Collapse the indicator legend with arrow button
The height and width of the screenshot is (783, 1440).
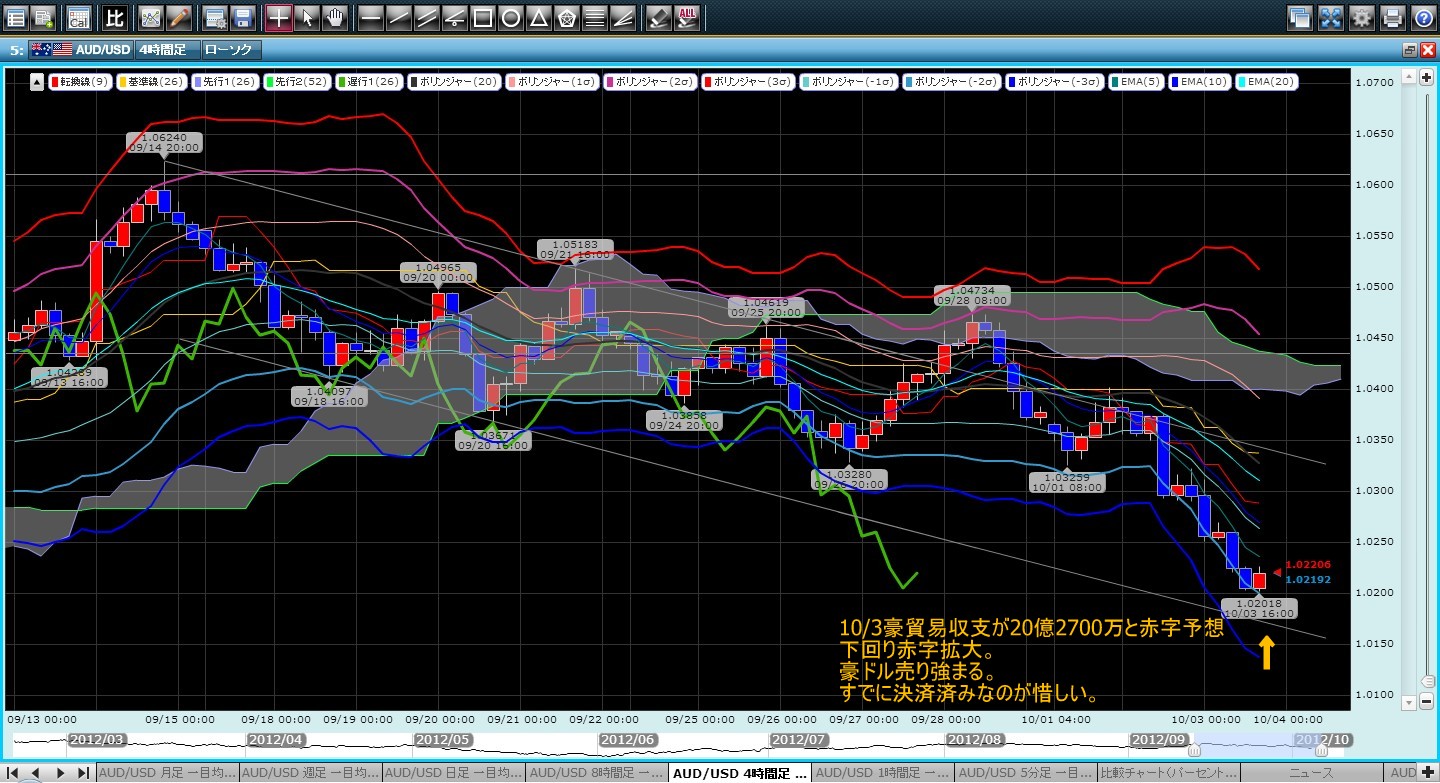point(36,82)
